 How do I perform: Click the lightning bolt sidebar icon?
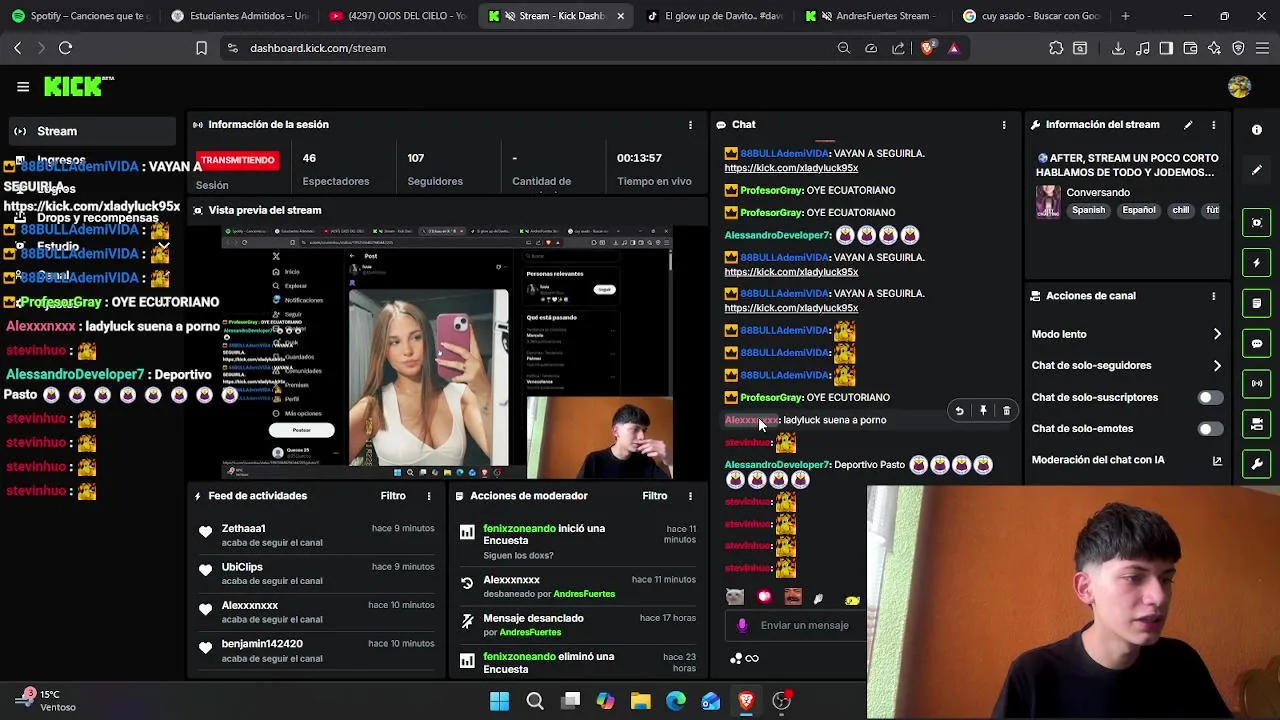pos(1257,263)
